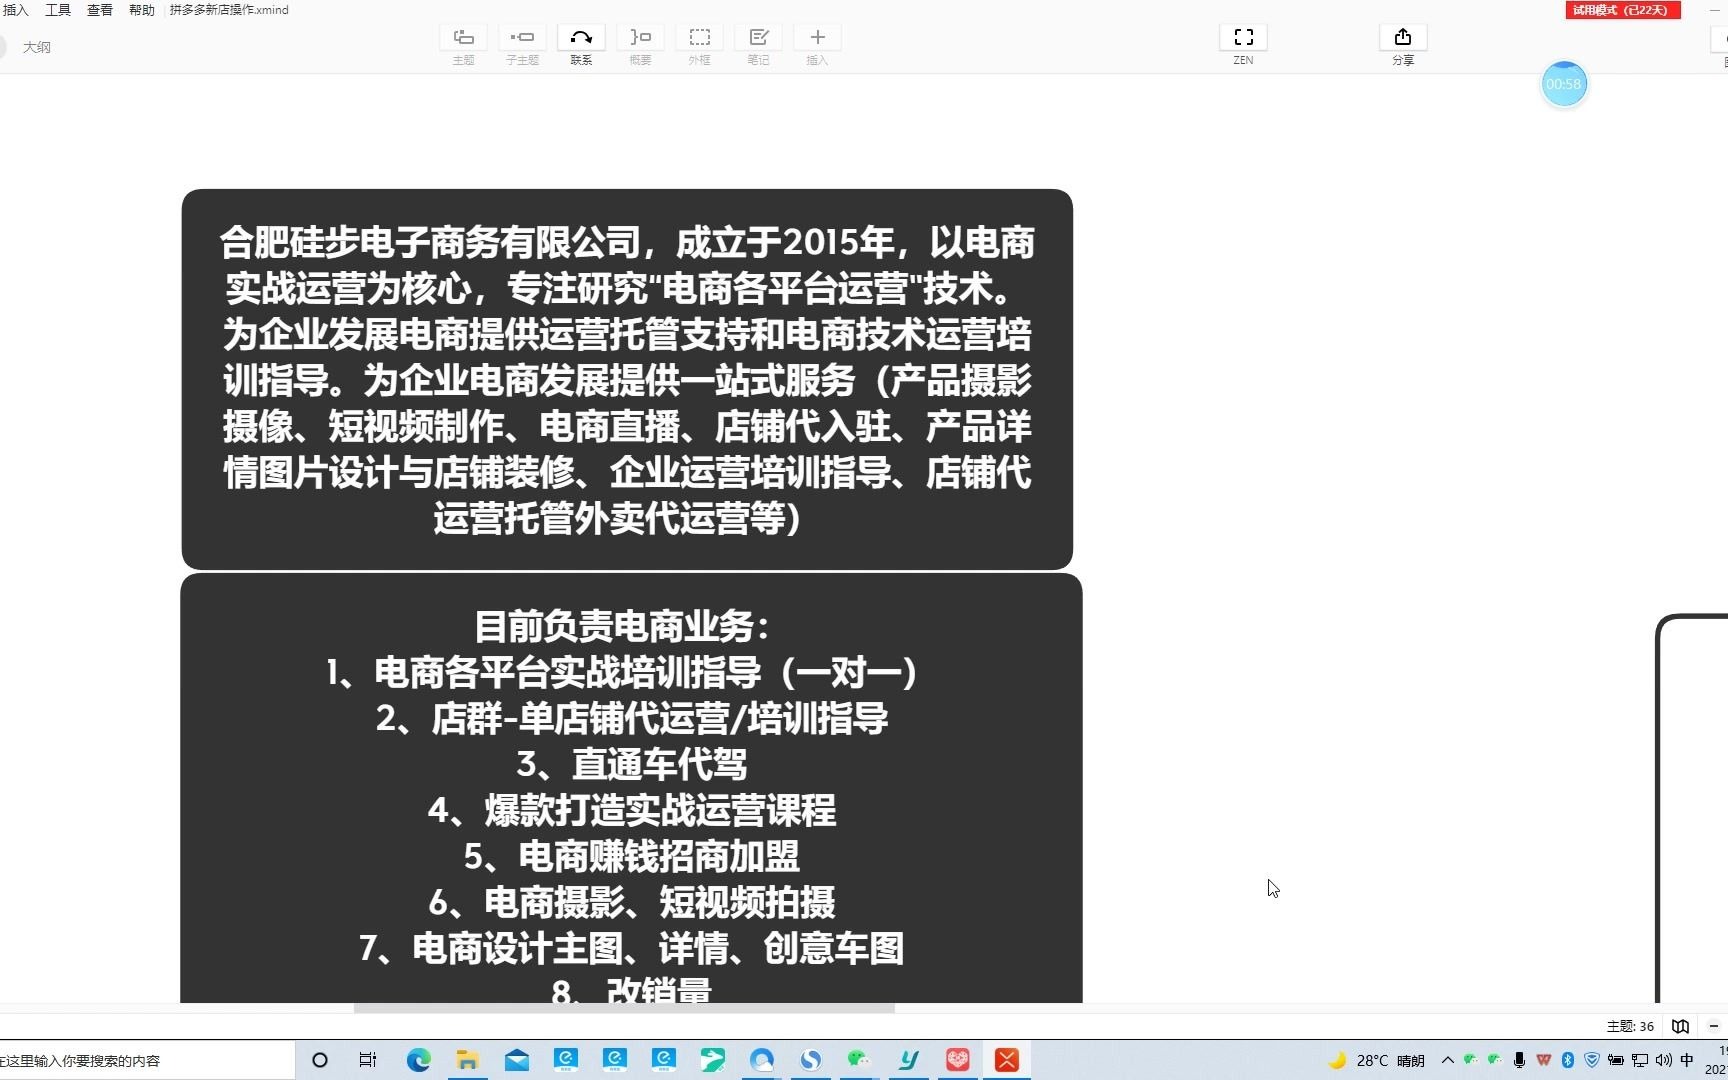Viewport: 1728px width, 1080px height.
Task: Click the 主题: 36 status text
Action: click(x=1630, y=1026)
